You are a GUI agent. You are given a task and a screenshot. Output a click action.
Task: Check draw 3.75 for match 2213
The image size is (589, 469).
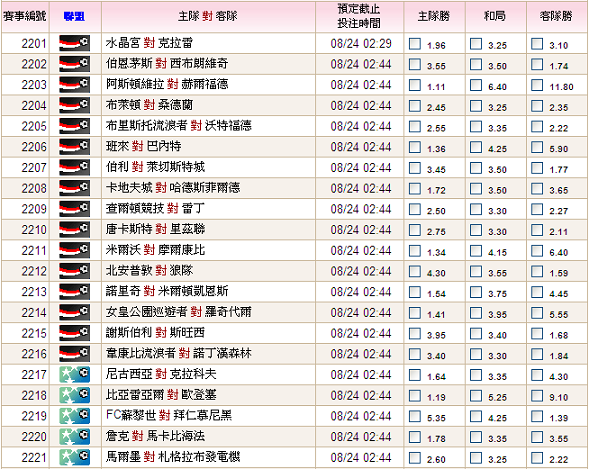476,292
